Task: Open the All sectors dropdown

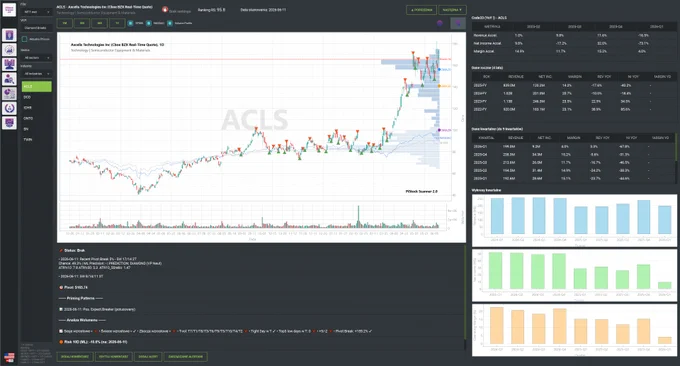Action: coord(36,58)
